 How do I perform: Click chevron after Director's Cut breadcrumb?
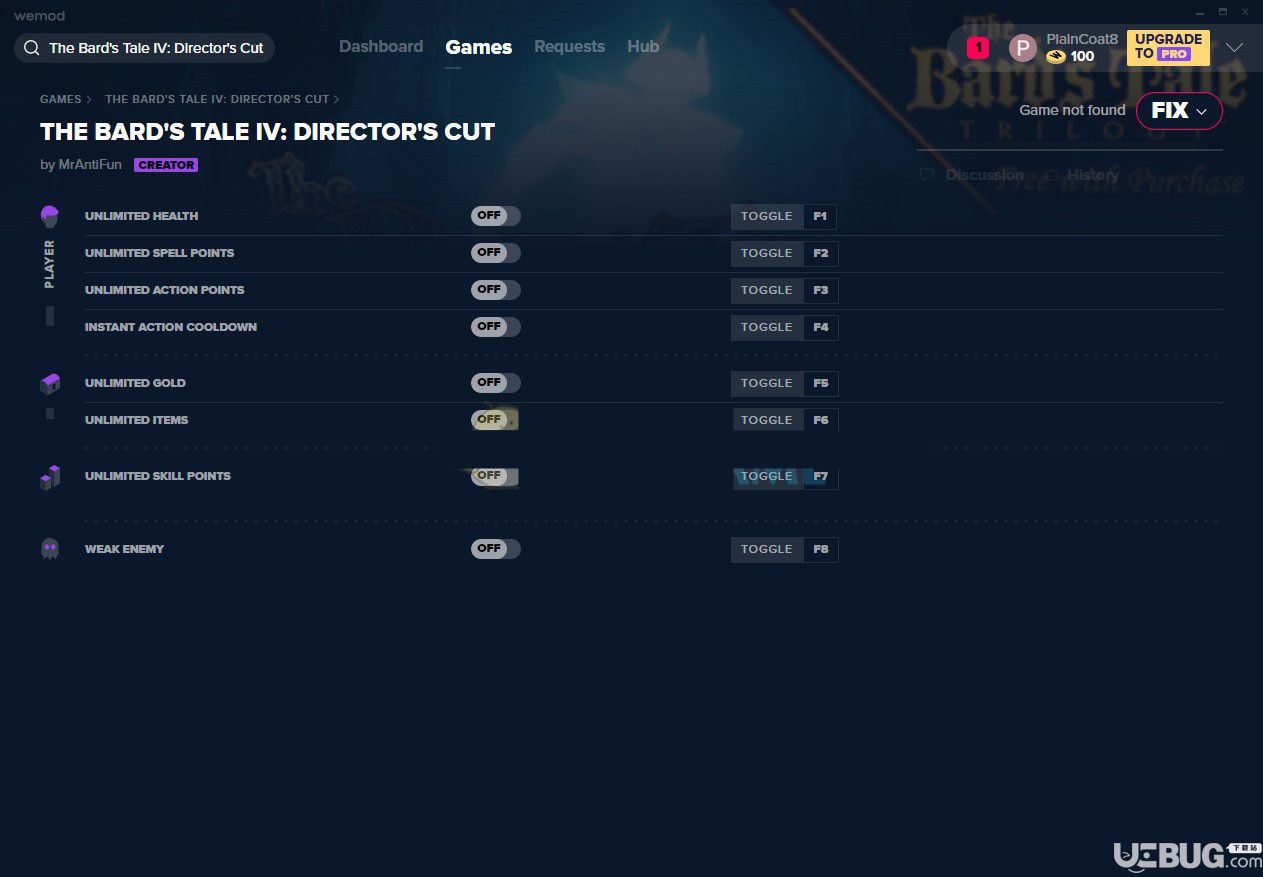pyautogui.click(x=336, y=100)
